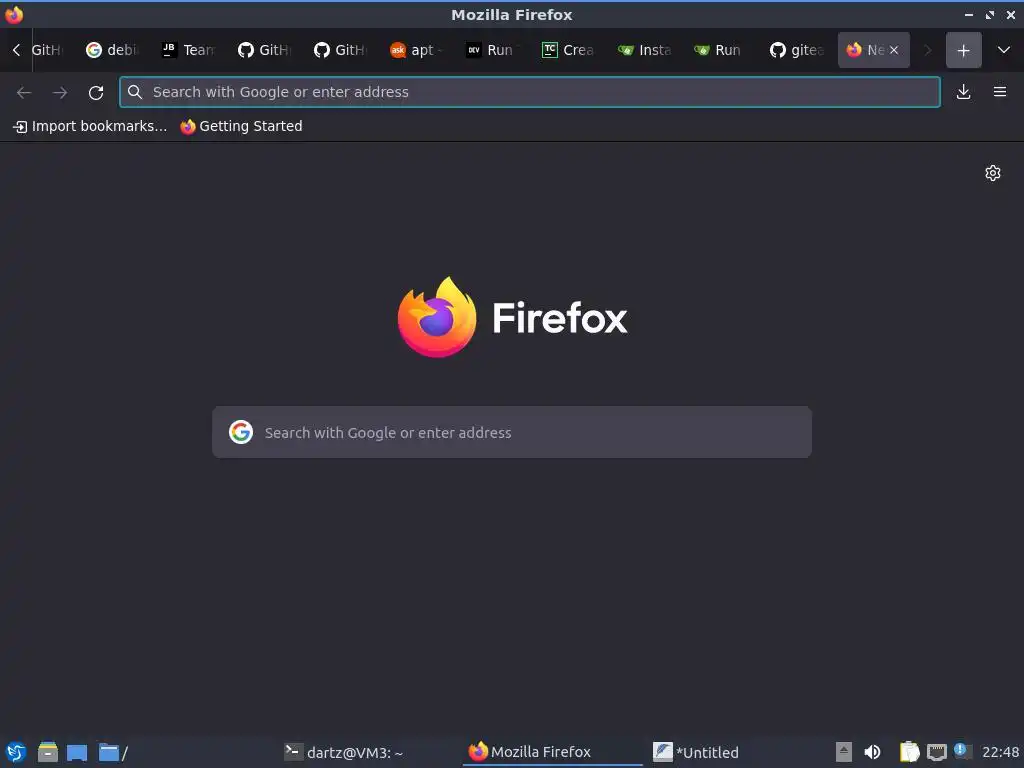
Task: Switch to the 'Insta' tab
Action: (646, 50)
